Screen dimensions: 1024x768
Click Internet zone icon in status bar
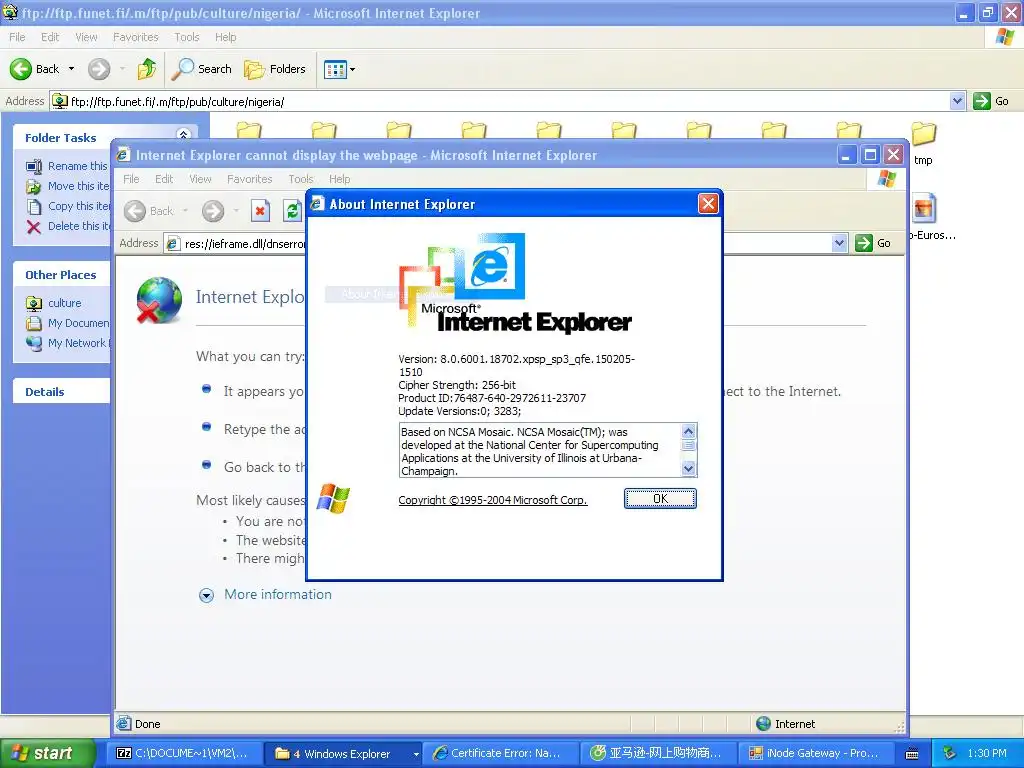tap(763, 724)
